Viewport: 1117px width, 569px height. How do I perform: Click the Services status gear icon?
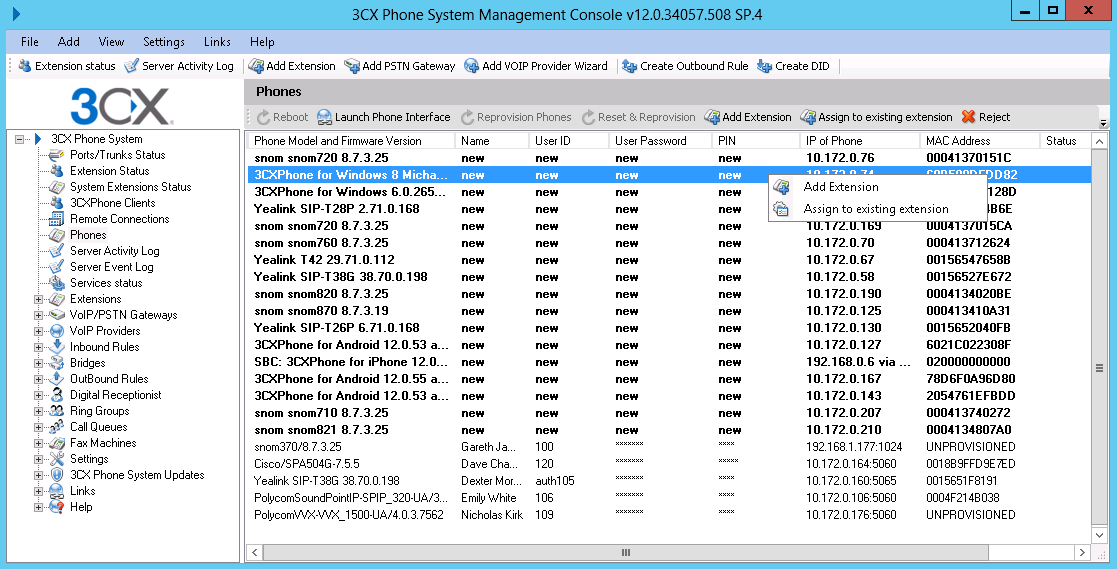point(57,283)
